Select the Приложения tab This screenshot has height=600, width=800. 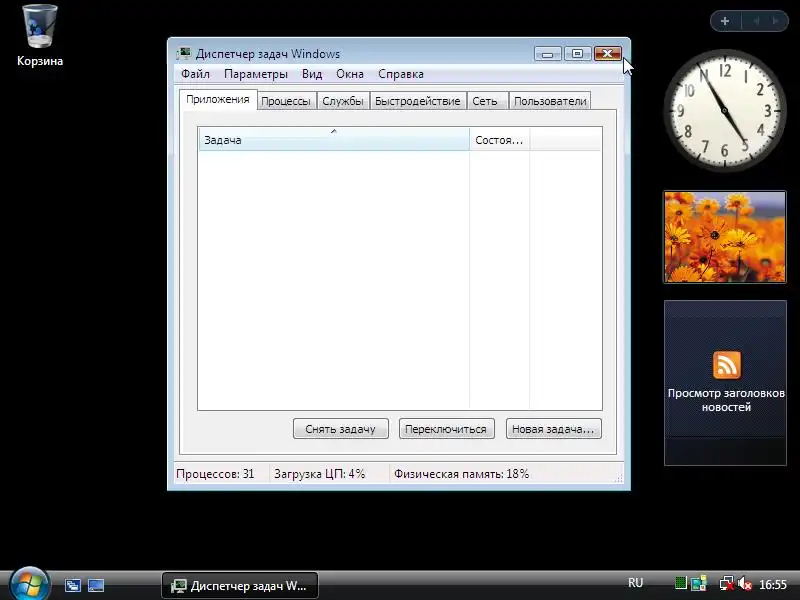tap(218, 99)
